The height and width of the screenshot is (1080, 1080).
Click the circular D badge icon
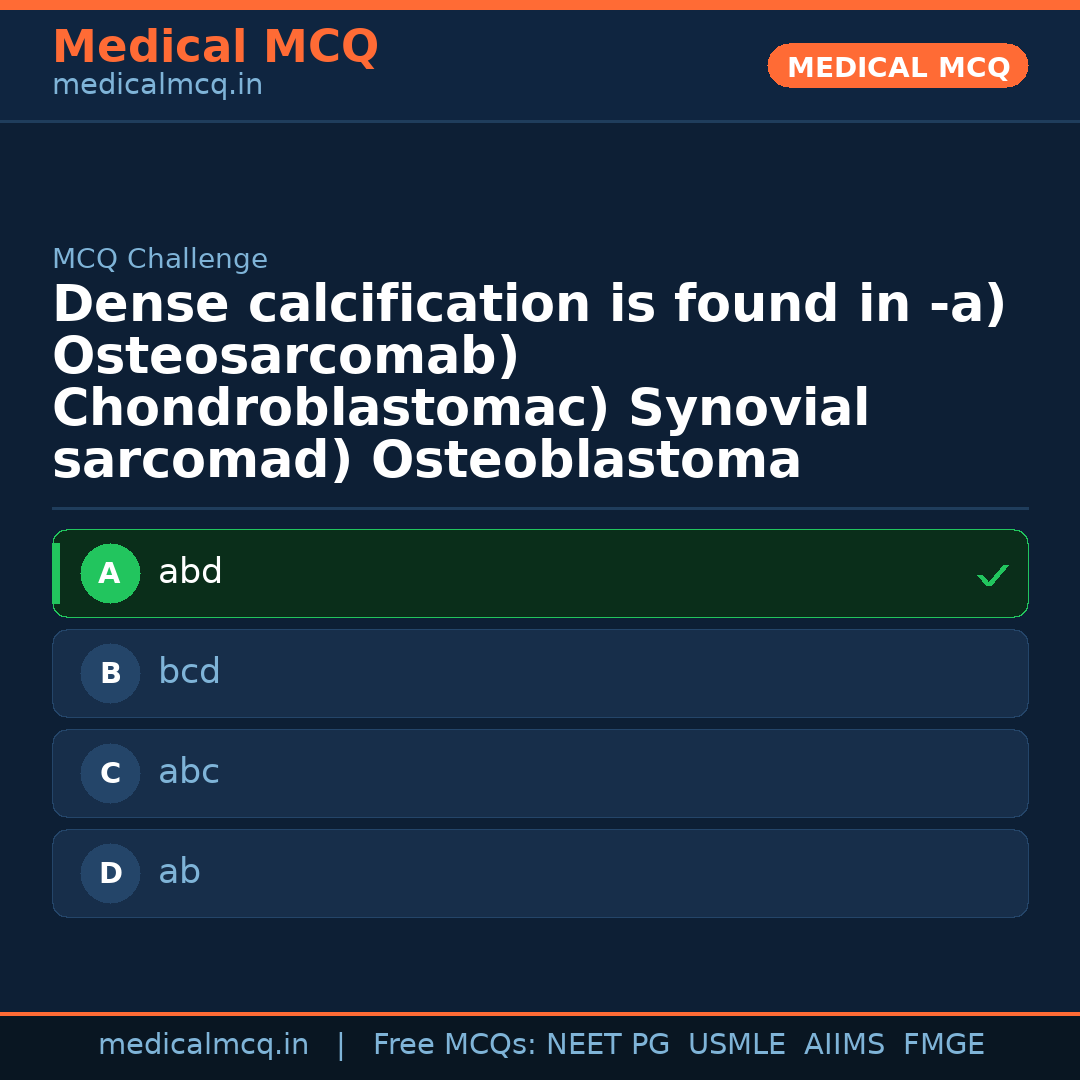[110, 873]
